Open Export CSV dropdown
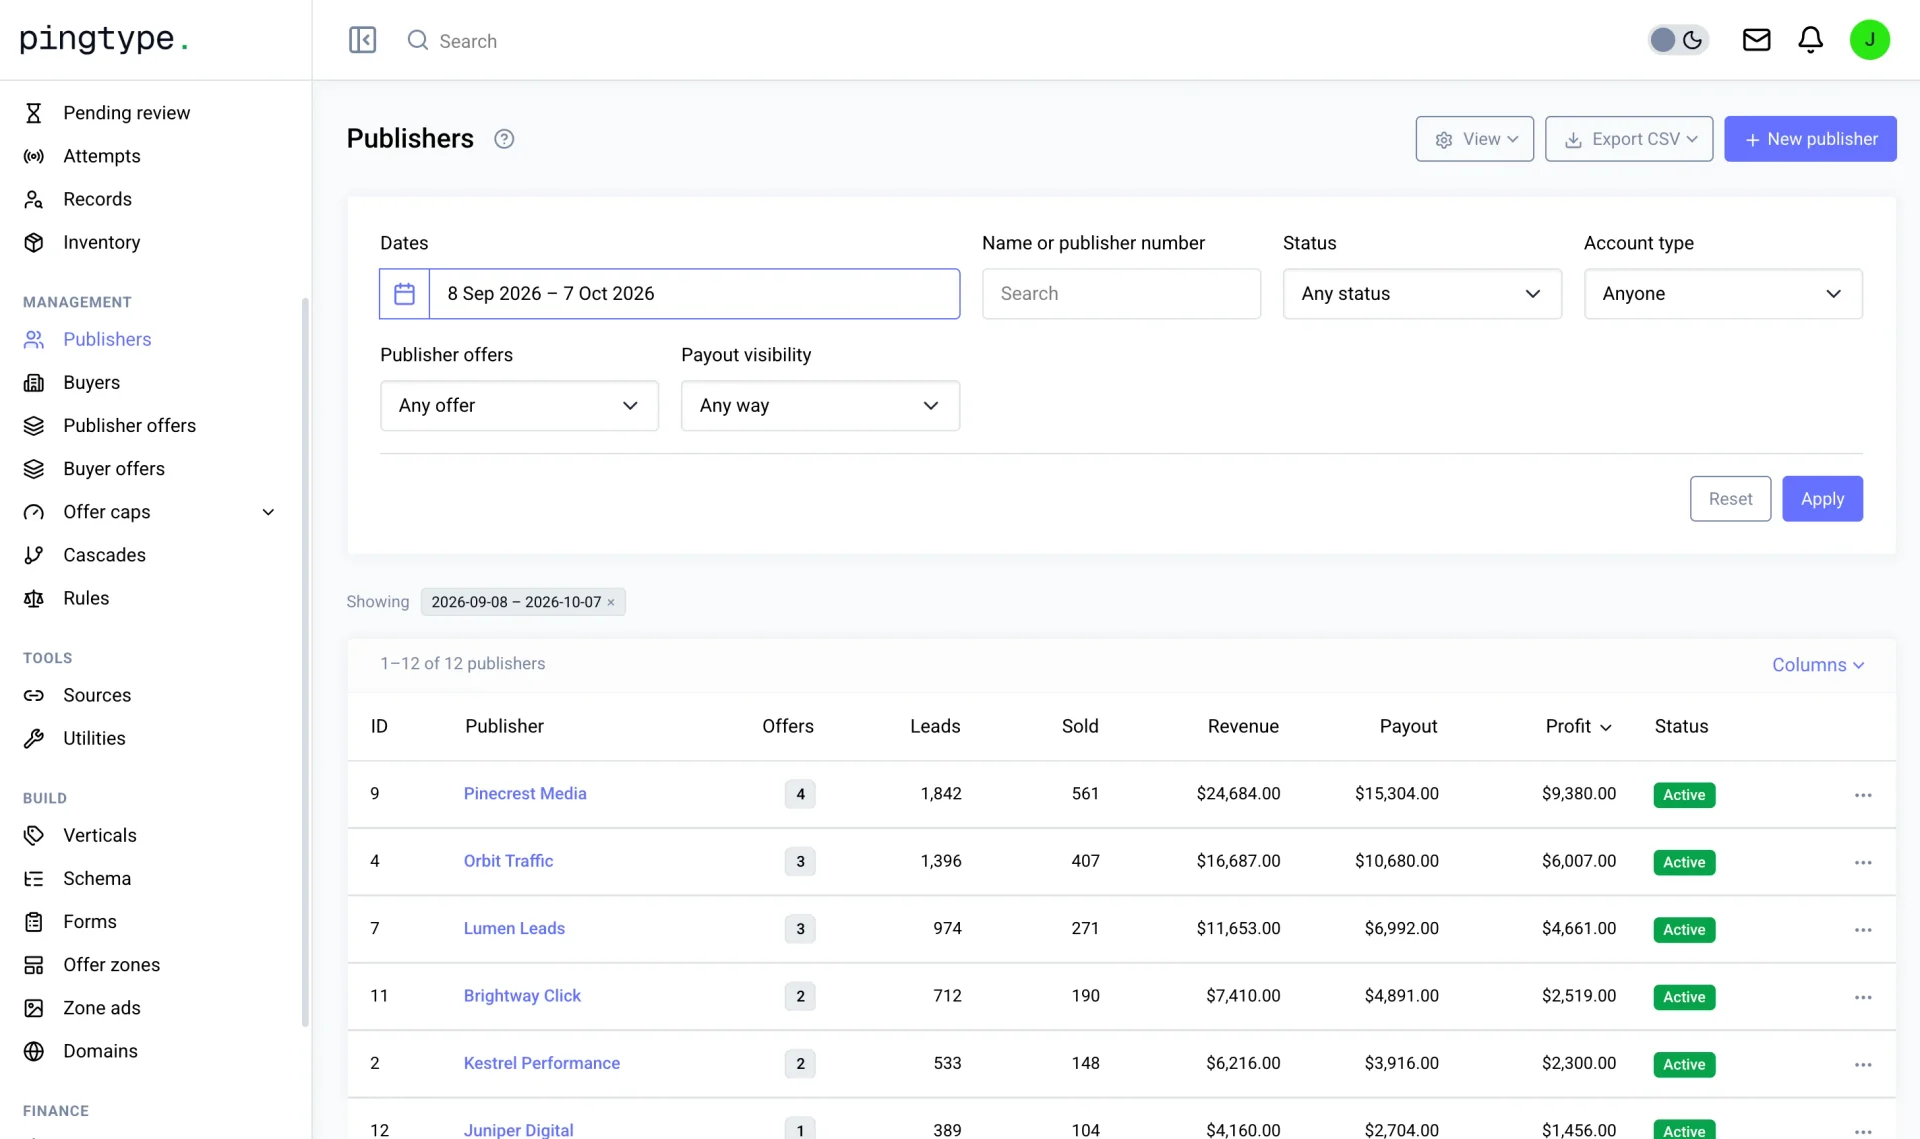The width and height of the screenshot is (1920, 1139). 1628,139
